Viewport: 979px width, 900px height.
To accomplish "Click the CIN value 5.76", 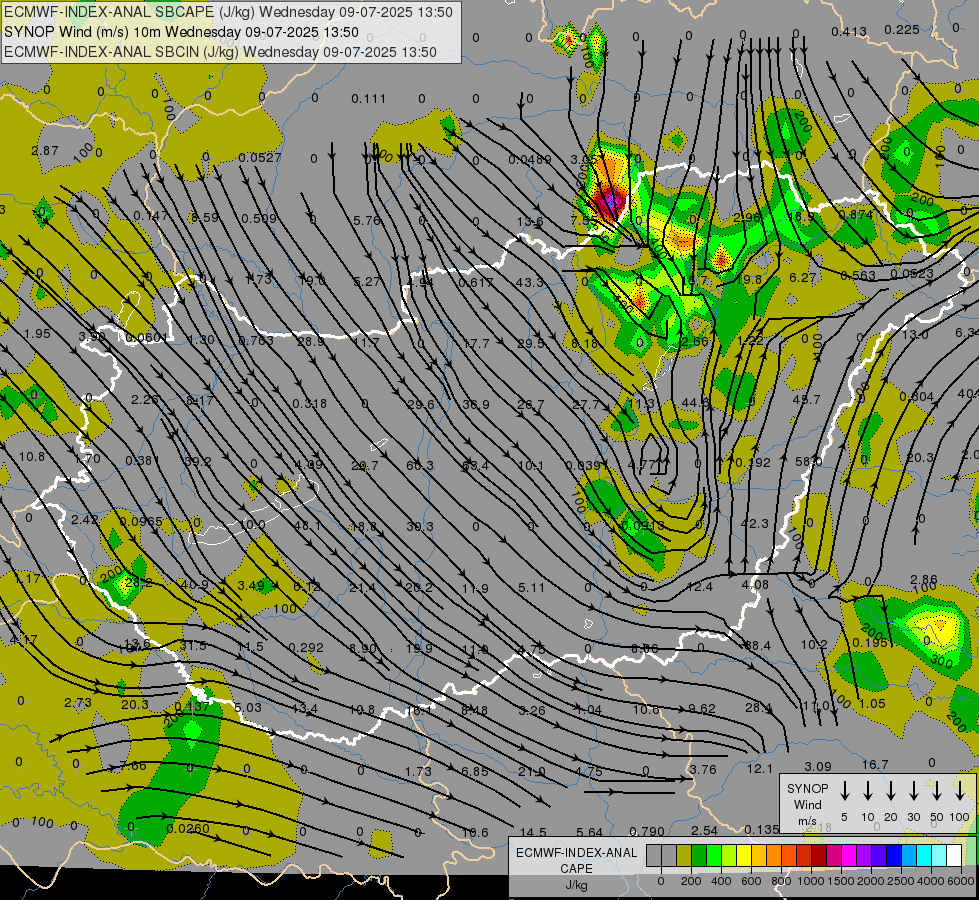I will point(367,220).
